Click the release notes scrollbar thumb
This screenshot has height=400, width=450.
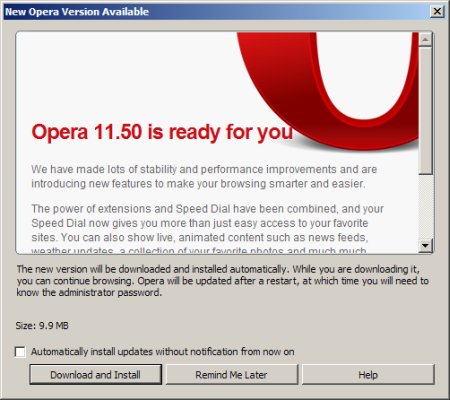[425, 110]
